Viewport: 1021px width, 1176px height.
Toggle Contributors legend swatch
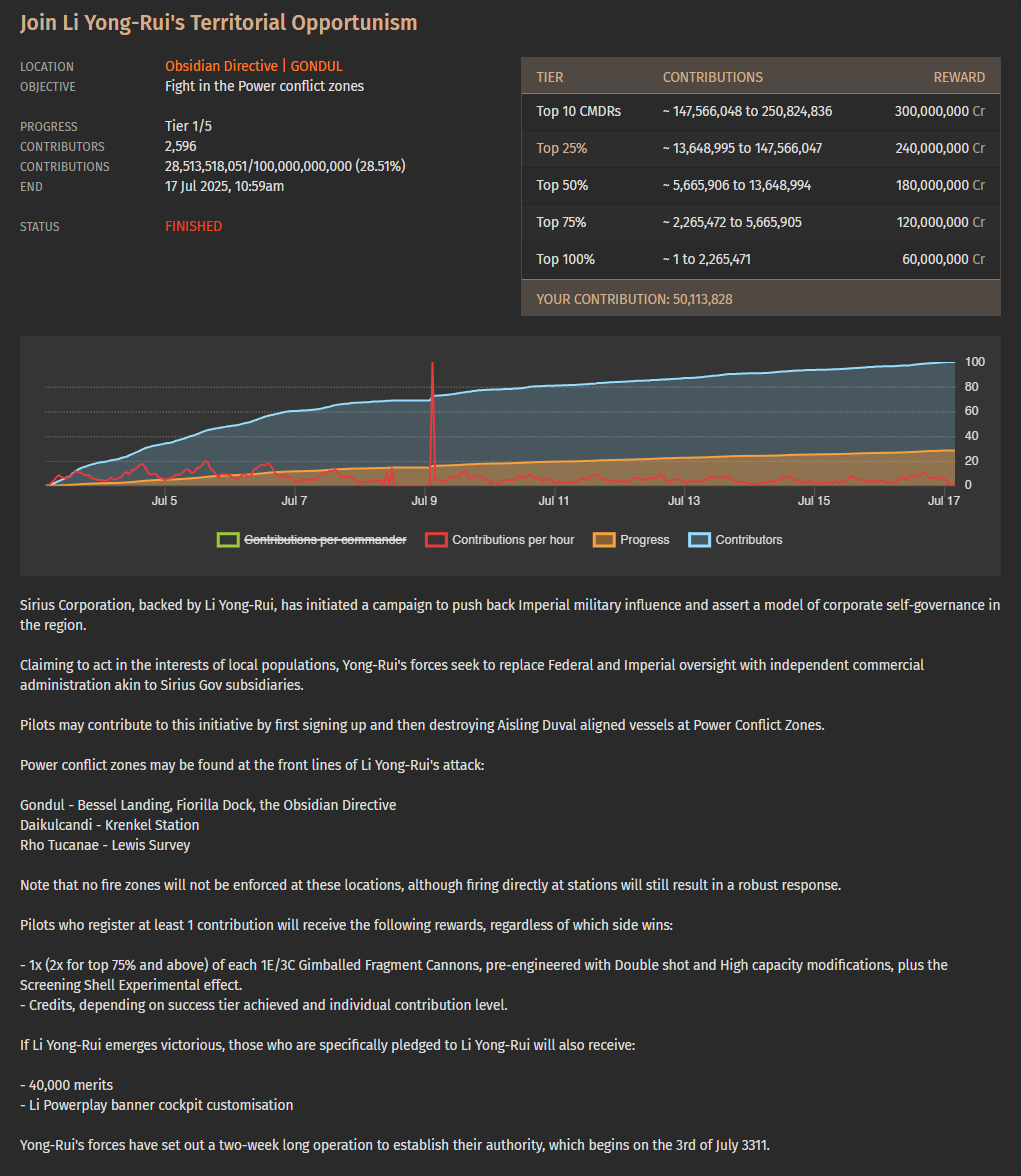(x=699, y=540)
